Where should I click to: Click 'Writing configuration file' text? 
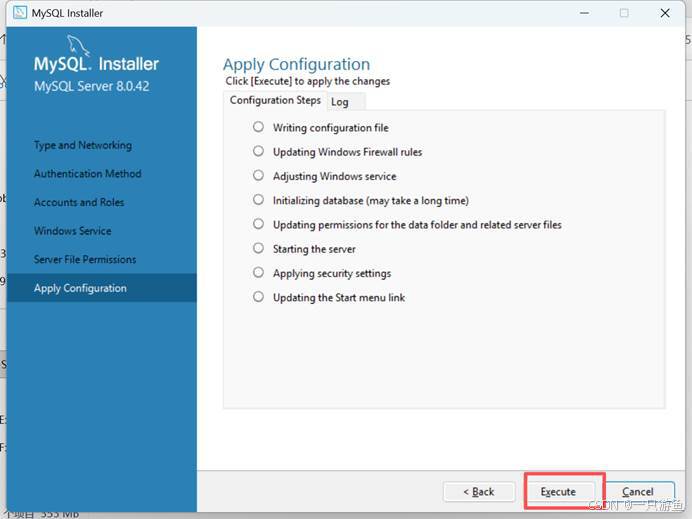[331, 128]
